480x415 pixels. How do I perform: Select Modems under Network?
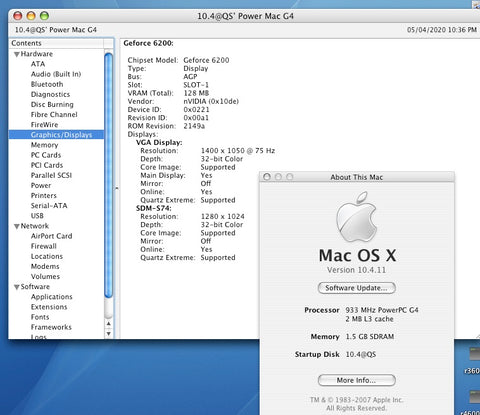click(x=45, y=266)
